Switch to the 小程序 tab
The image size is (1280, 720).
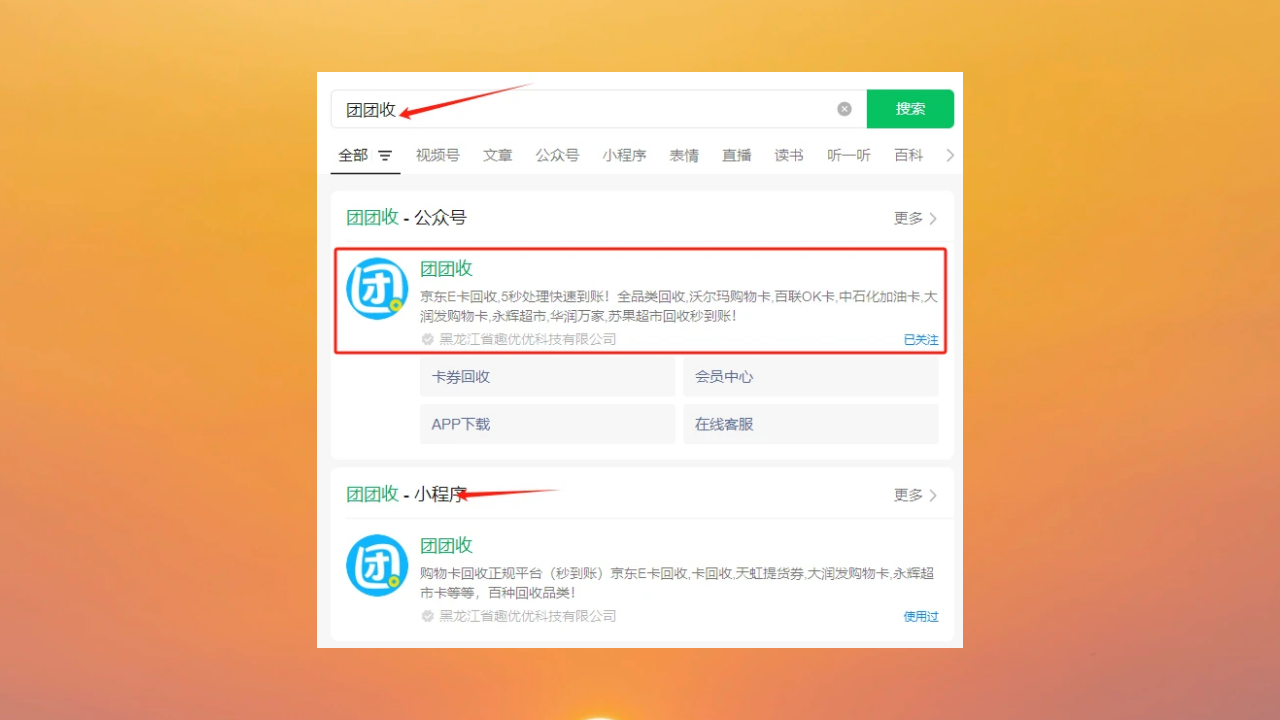pyautogui.click(x=624, y=155)
